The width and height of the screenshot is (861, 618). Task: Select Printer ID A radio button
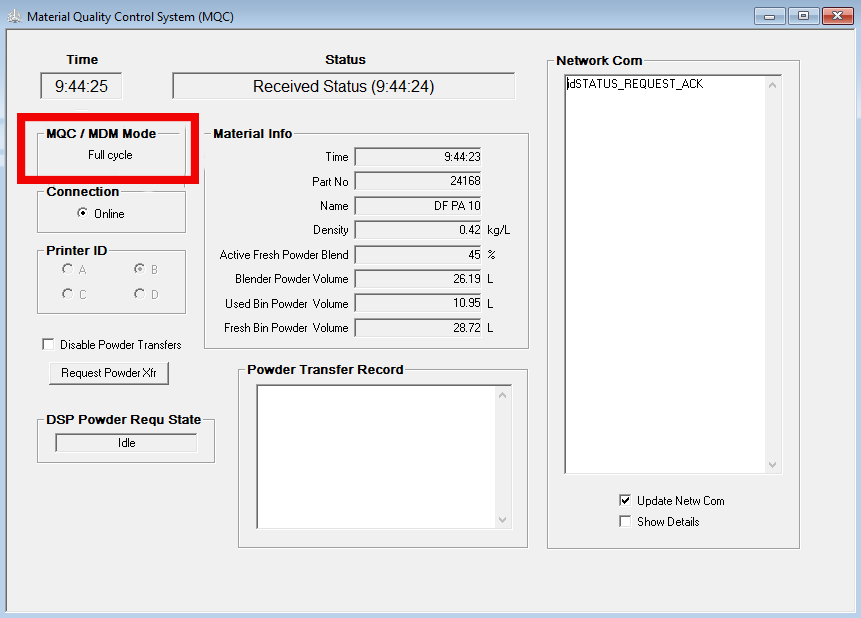pyautogui.click(x=67, y=269)
